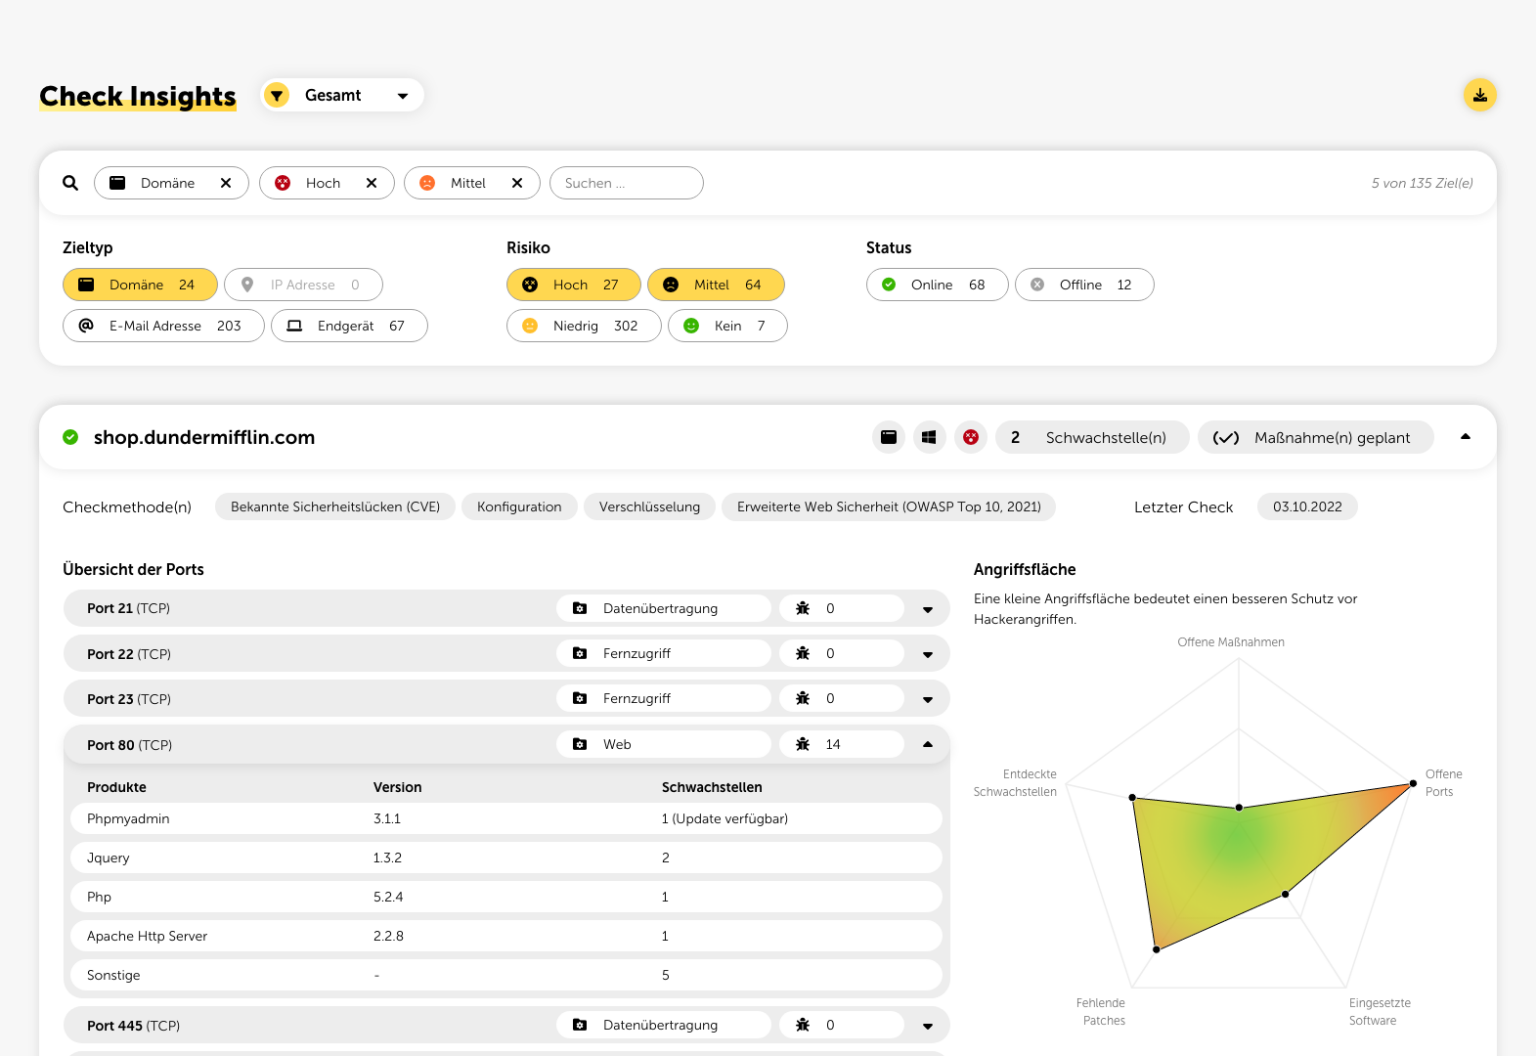Expand the Port 23 row

(927, 699)
